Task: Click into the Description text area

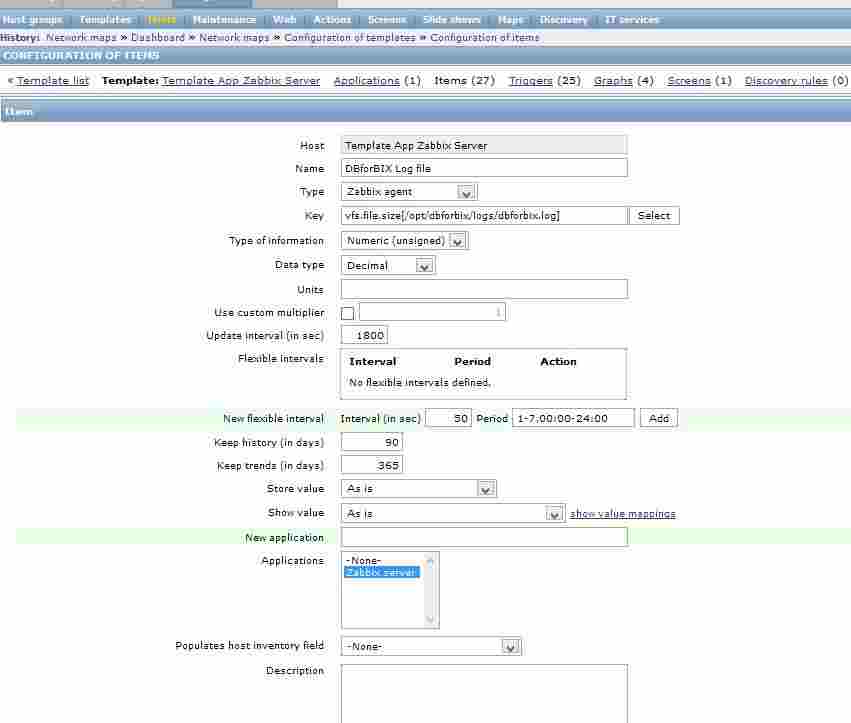Action: pos(484,692)
